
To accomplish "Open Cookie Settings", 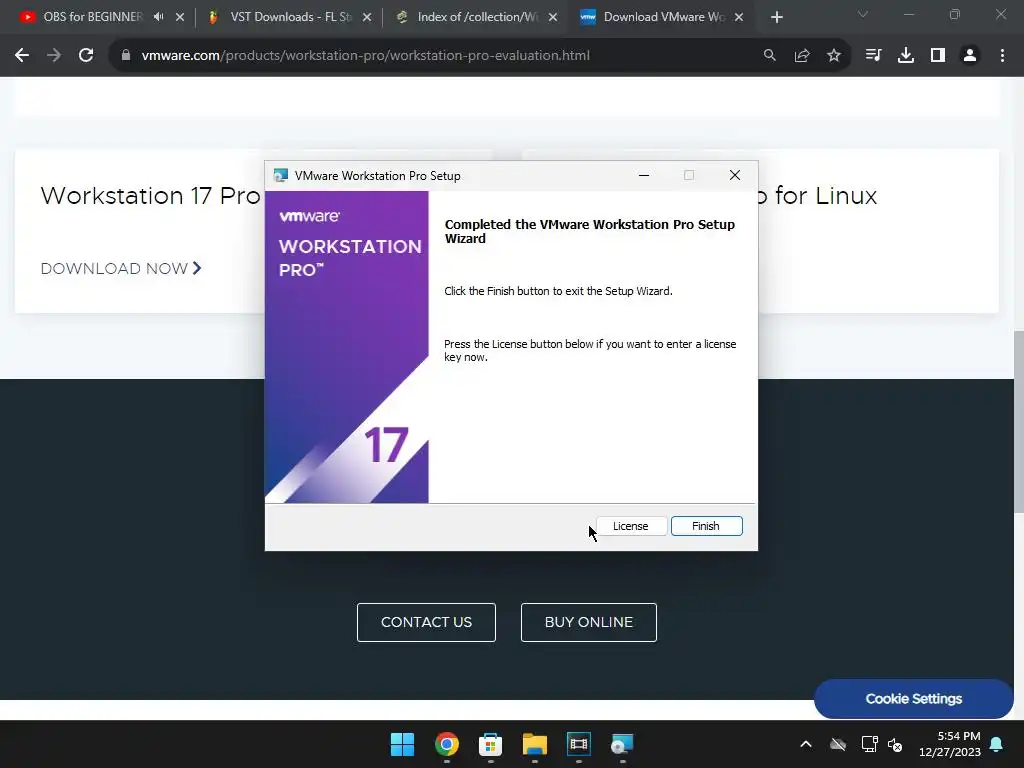I will [914, 699].
